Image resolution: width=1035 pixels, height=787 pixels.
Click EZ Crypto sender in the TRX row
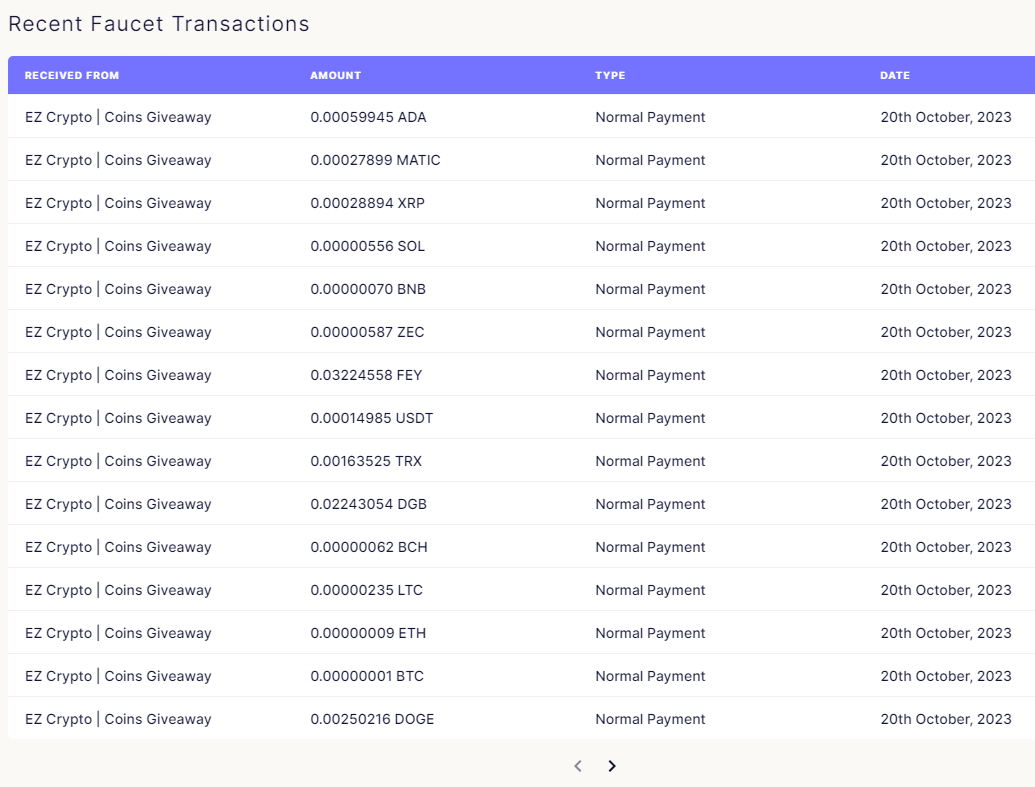[118, 460]
